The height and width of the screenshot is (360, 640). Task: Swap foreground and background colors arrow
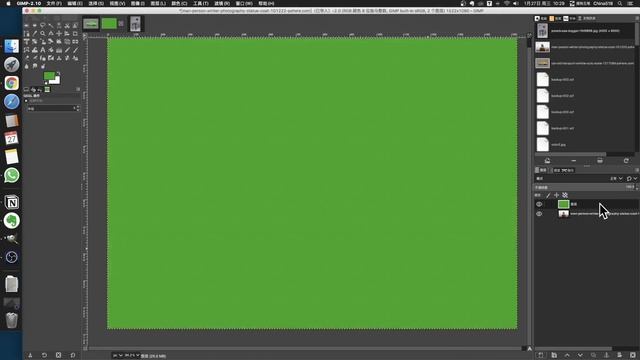point(58,73)
